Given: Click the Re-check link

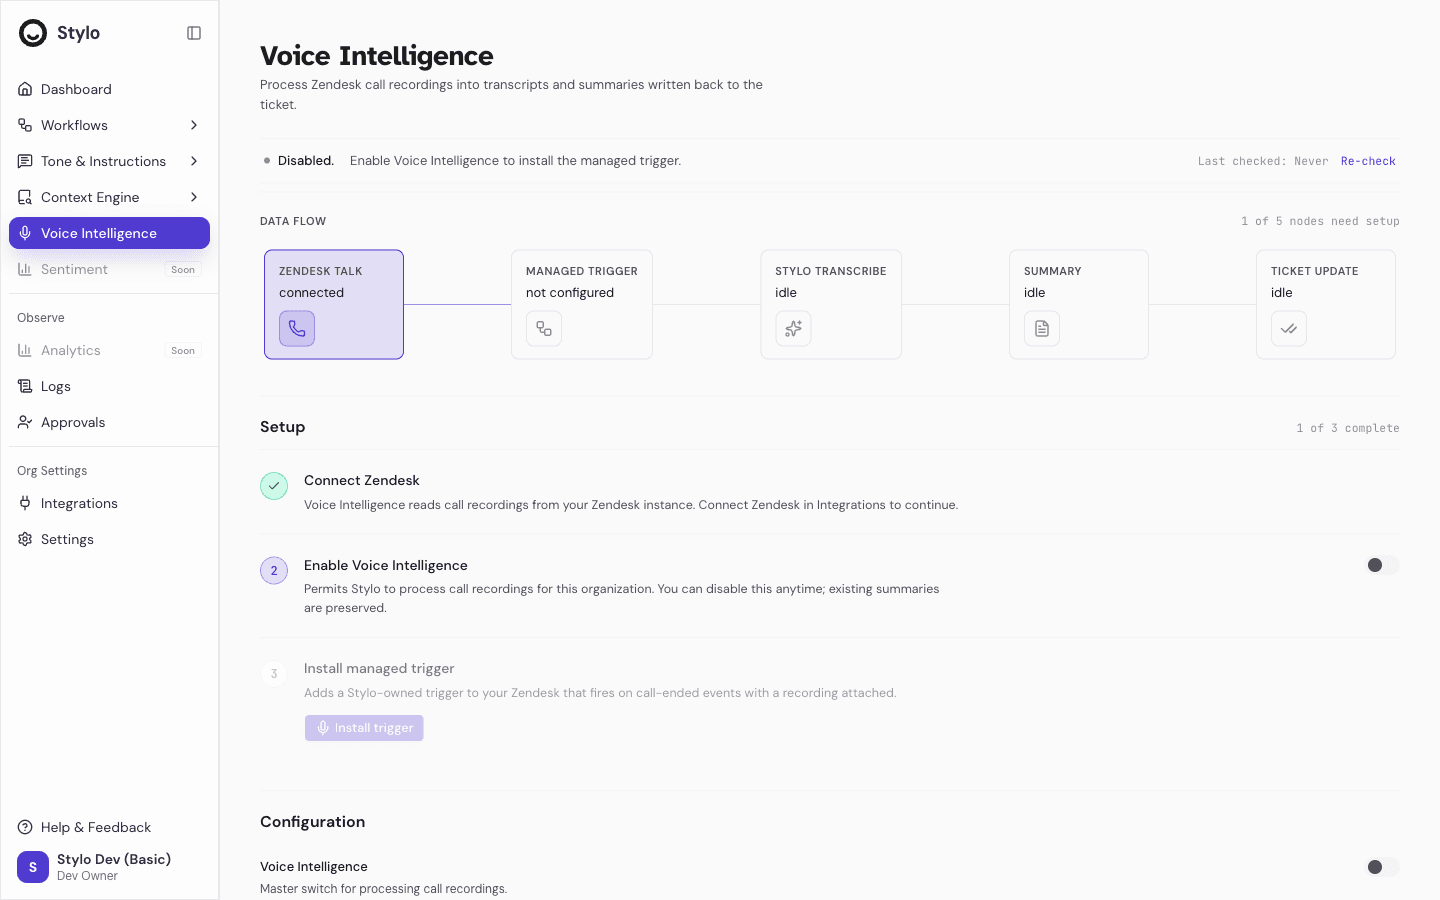Looking at the screenshot, I should click(x=1368, y=161).
